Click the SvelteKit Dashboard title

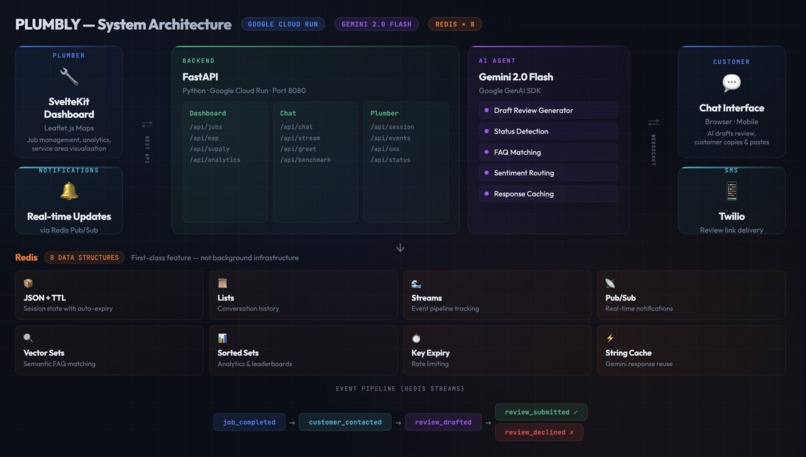(69, 108)
